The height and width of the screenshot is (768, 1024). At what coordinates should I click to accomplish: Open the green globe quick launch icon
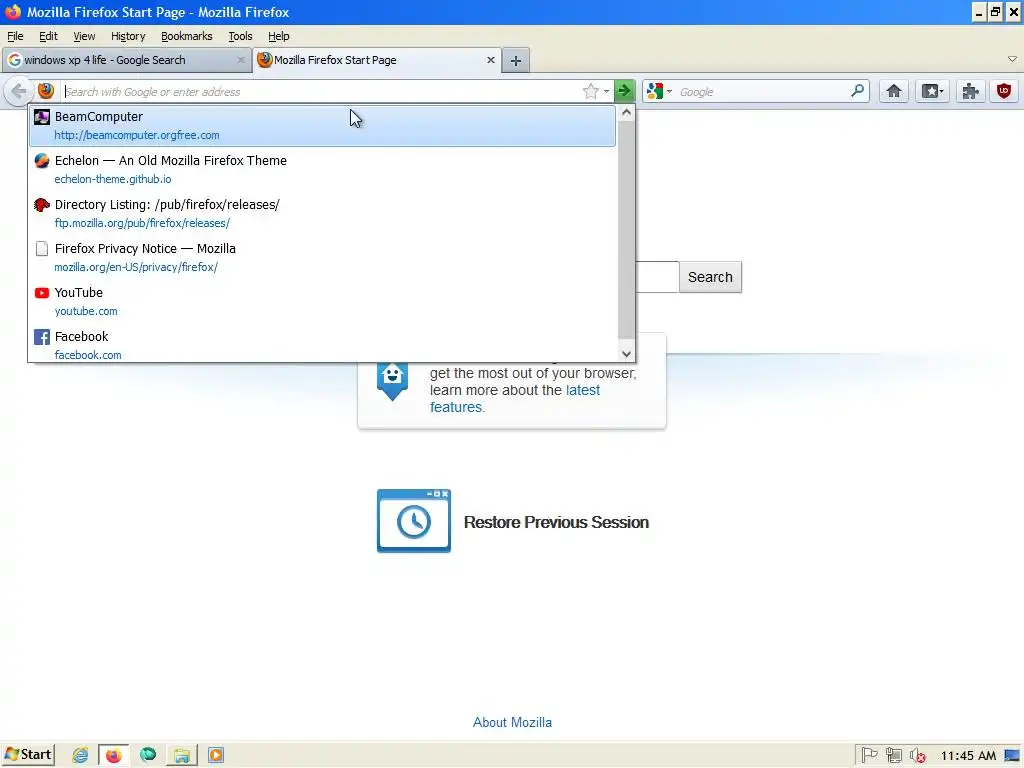tap(148, 754)
